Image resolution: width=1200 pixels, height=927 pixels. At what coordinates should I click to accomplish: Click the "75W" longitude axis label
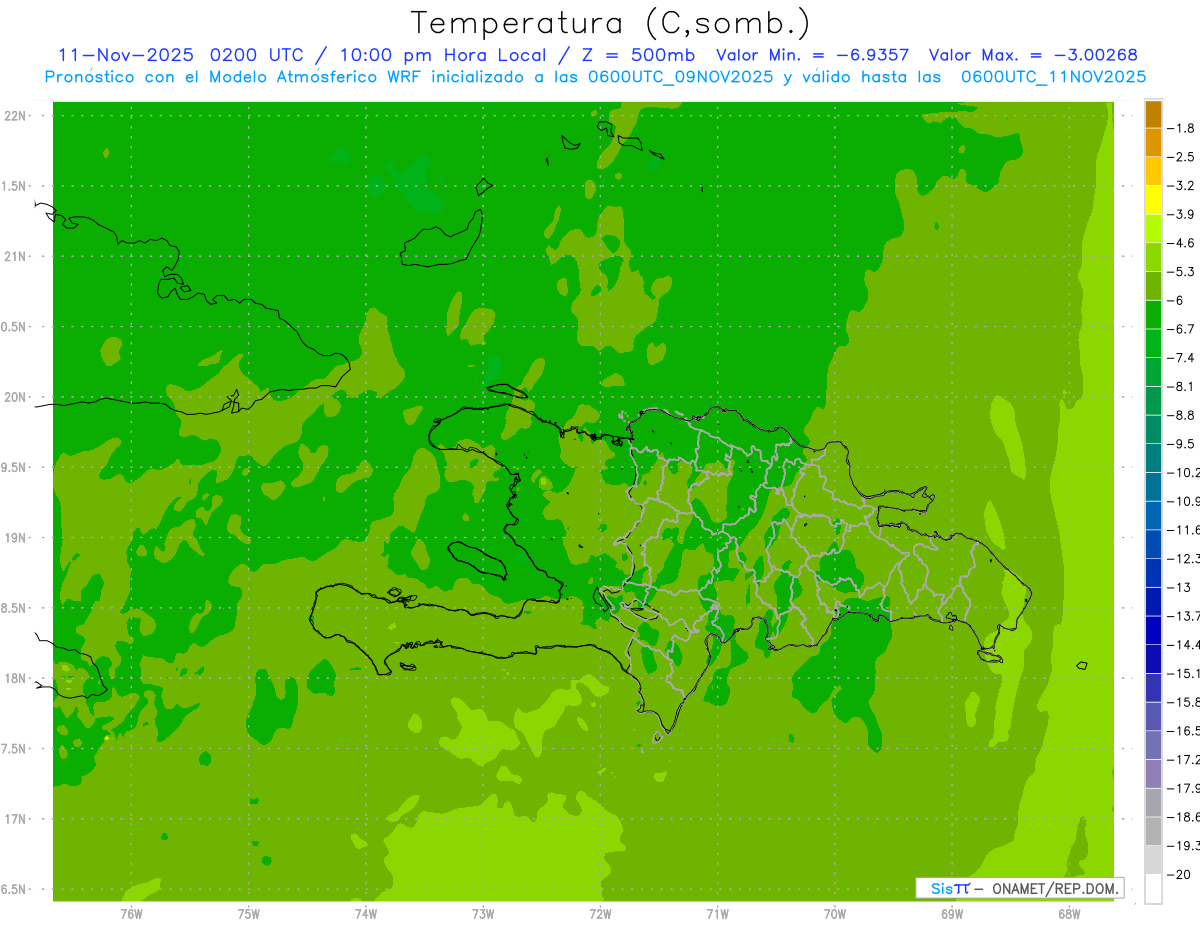click(x=249, y=914)
